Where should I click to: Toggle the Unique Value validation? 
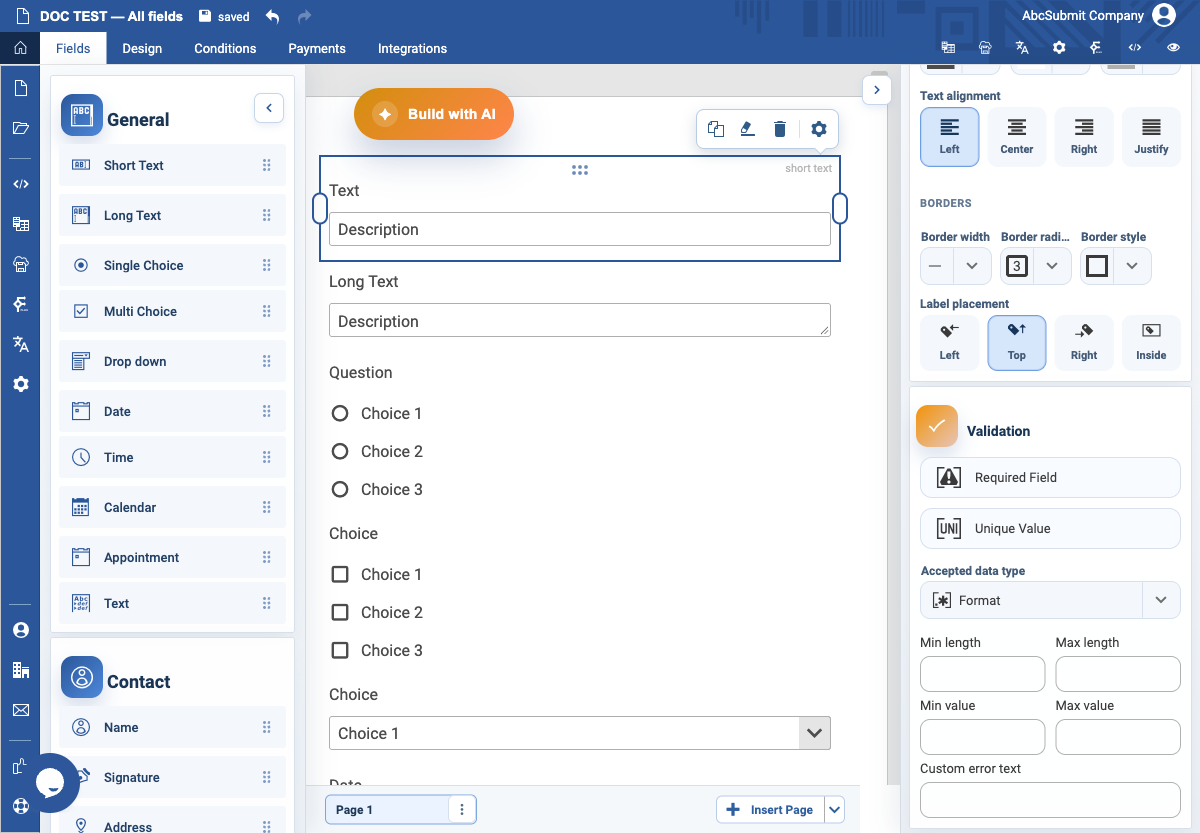point(1050,528)
